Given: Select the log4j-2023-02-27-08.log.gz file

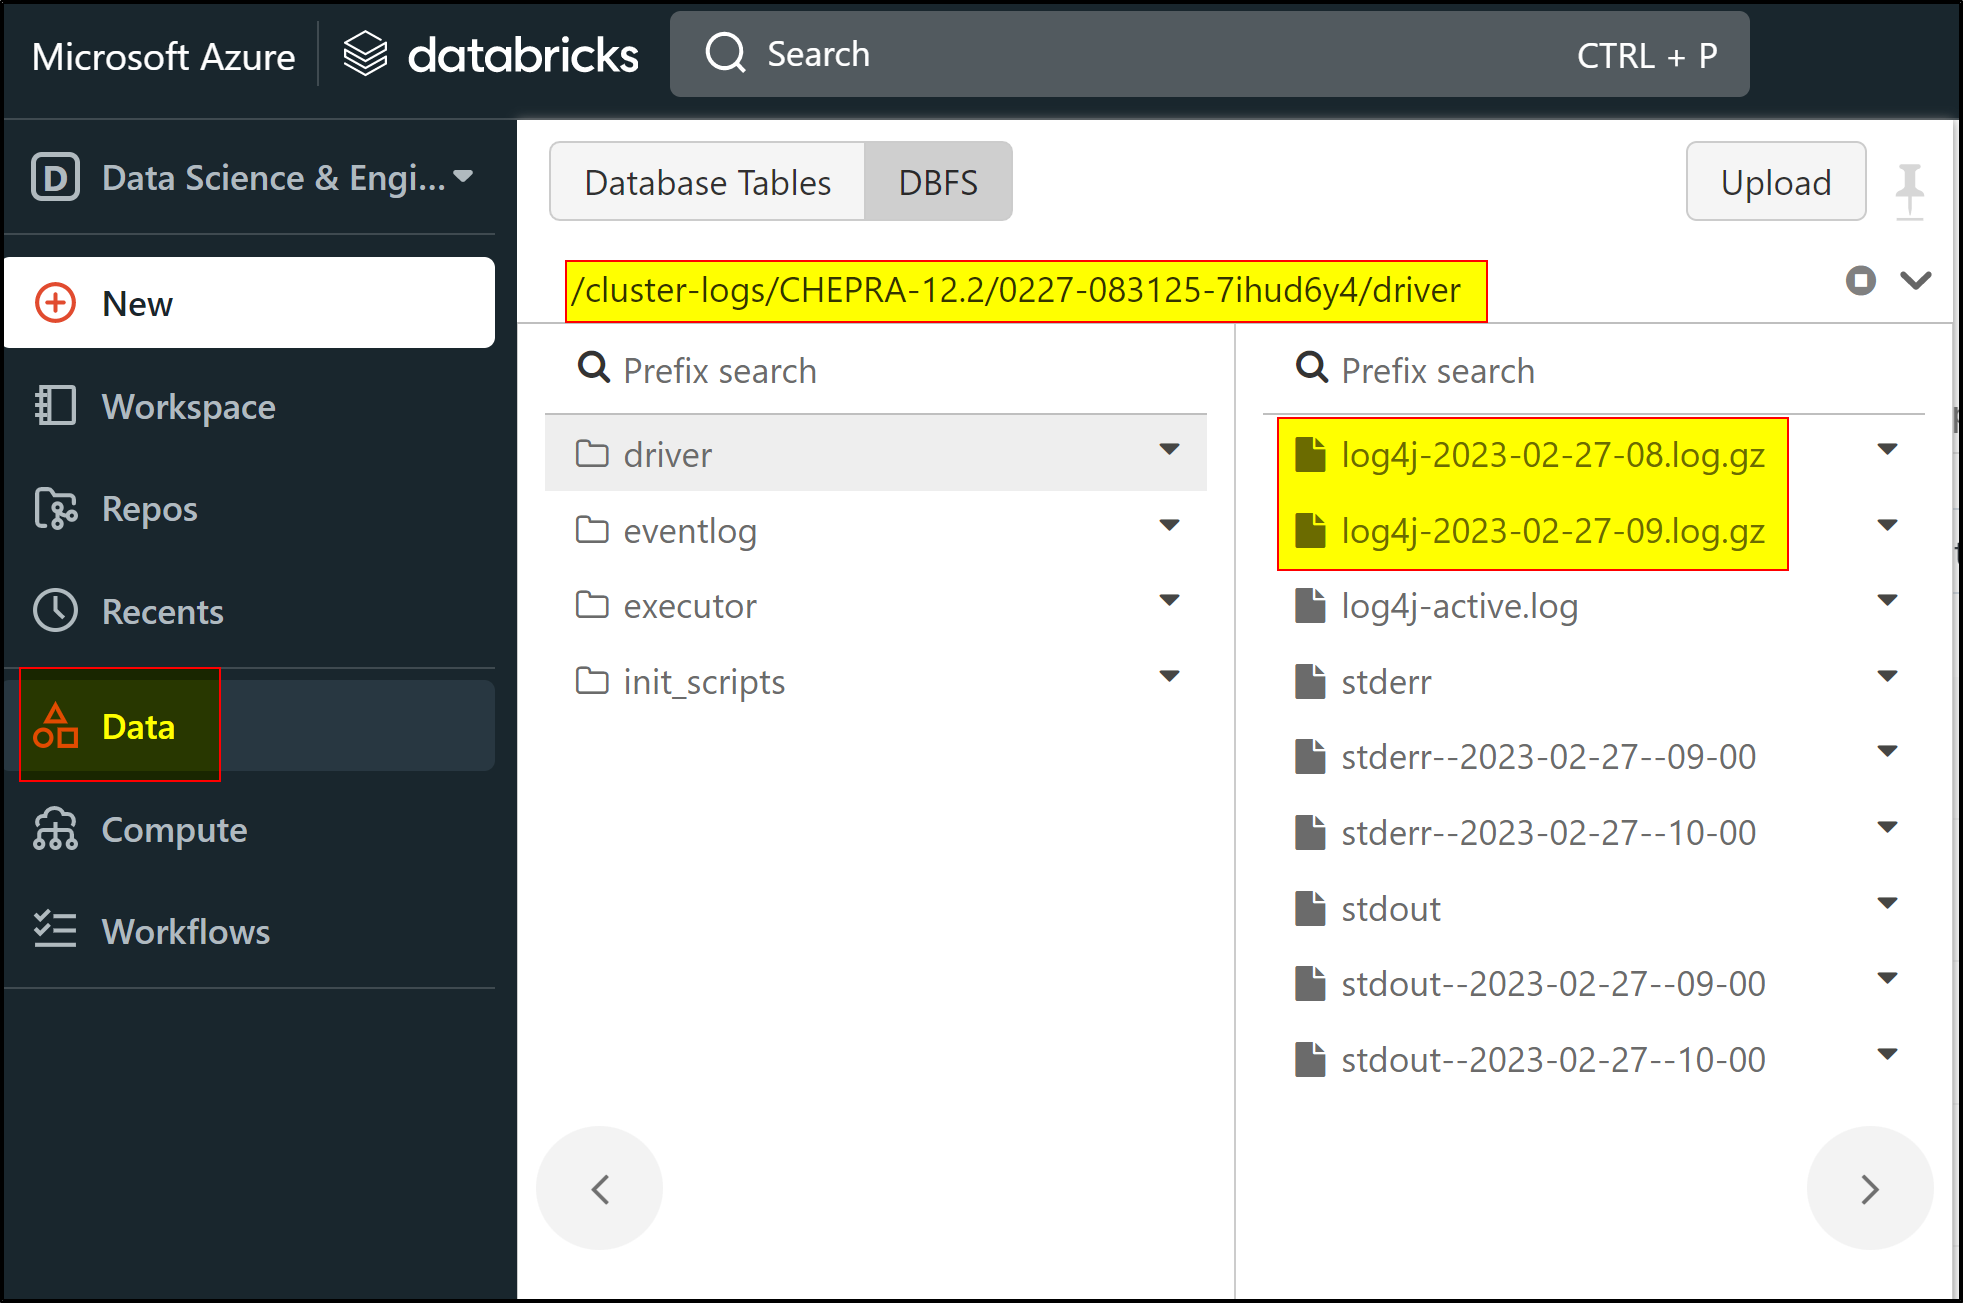Looking at the screenshot, I should (1552, 455).
